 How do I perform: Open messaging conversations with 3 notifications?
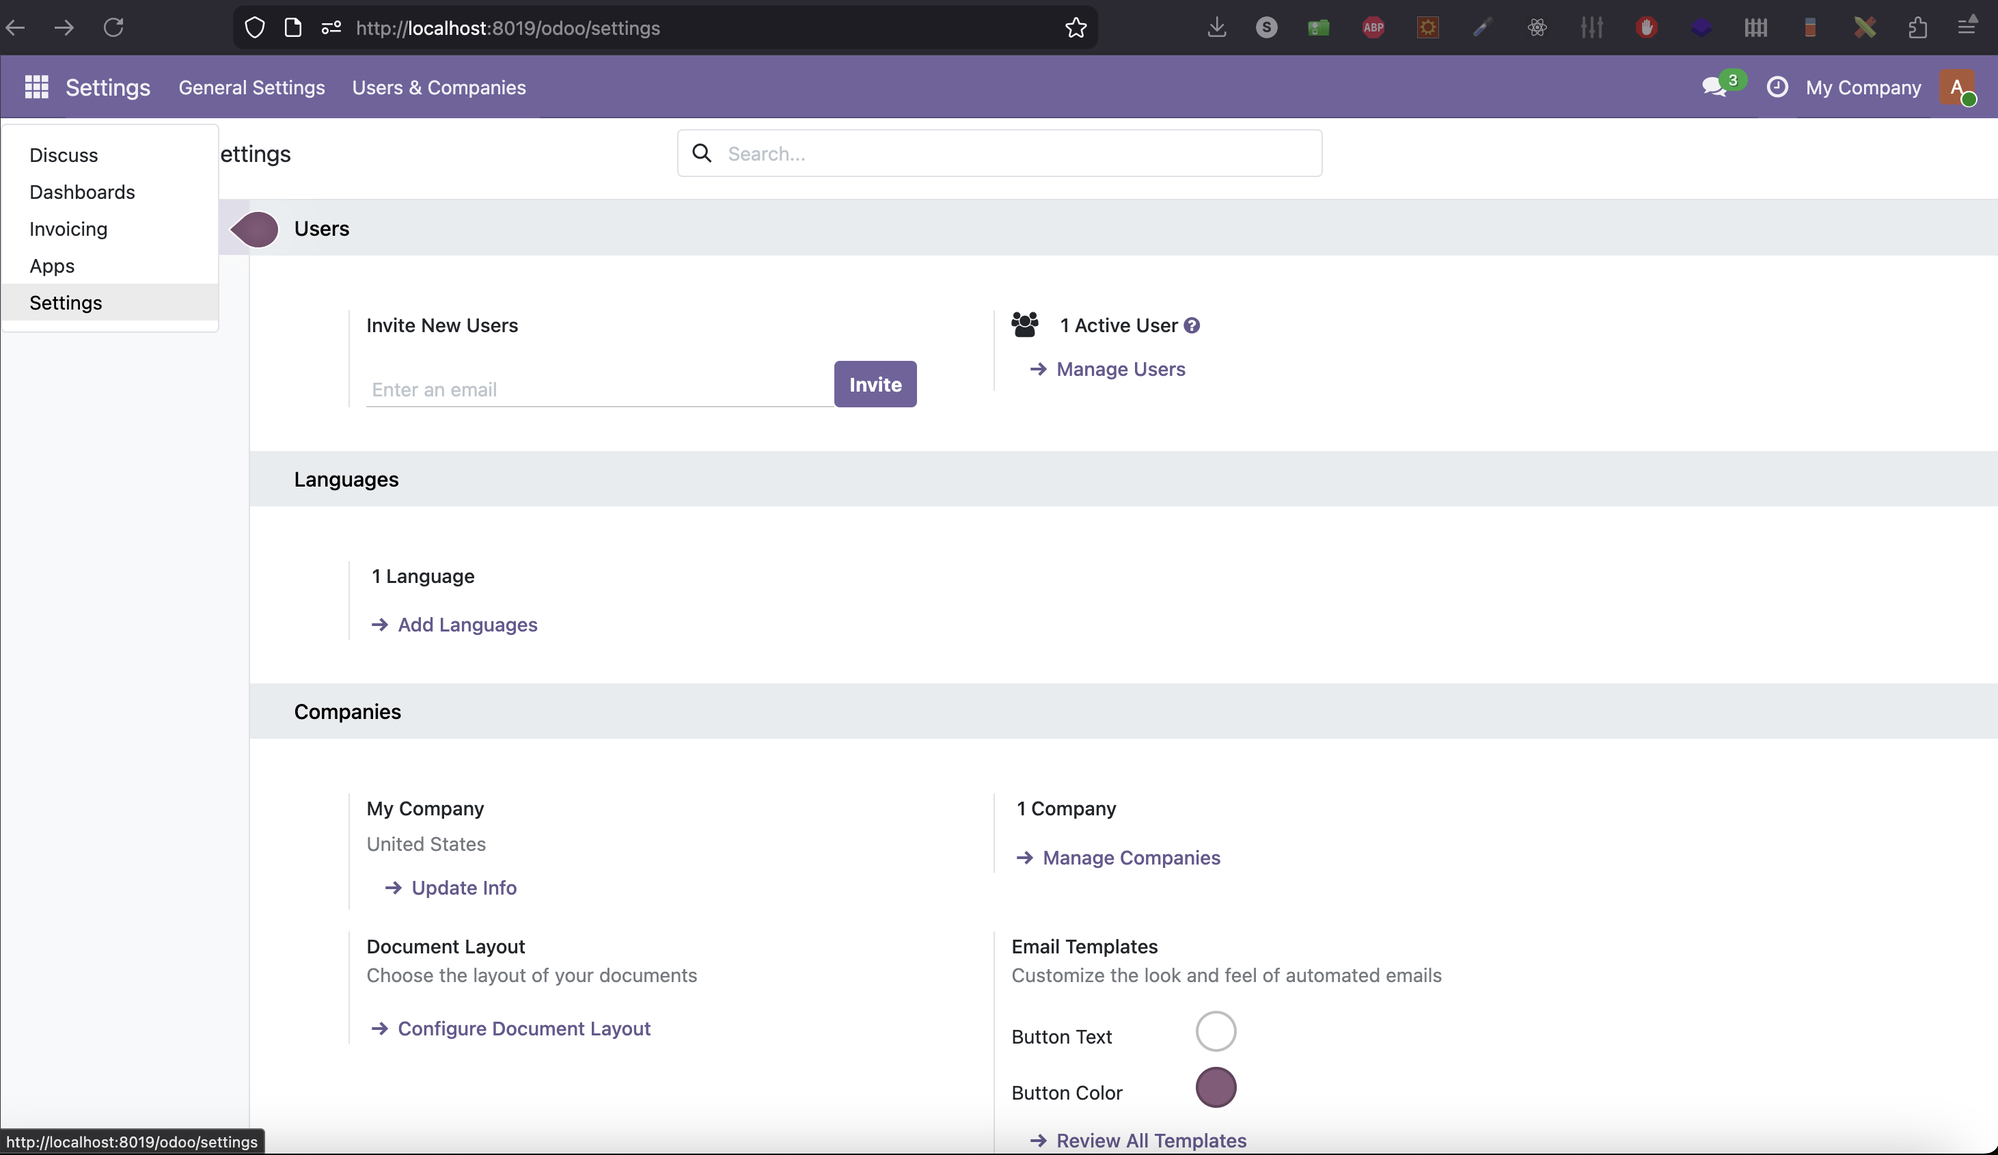(1716, 87)
